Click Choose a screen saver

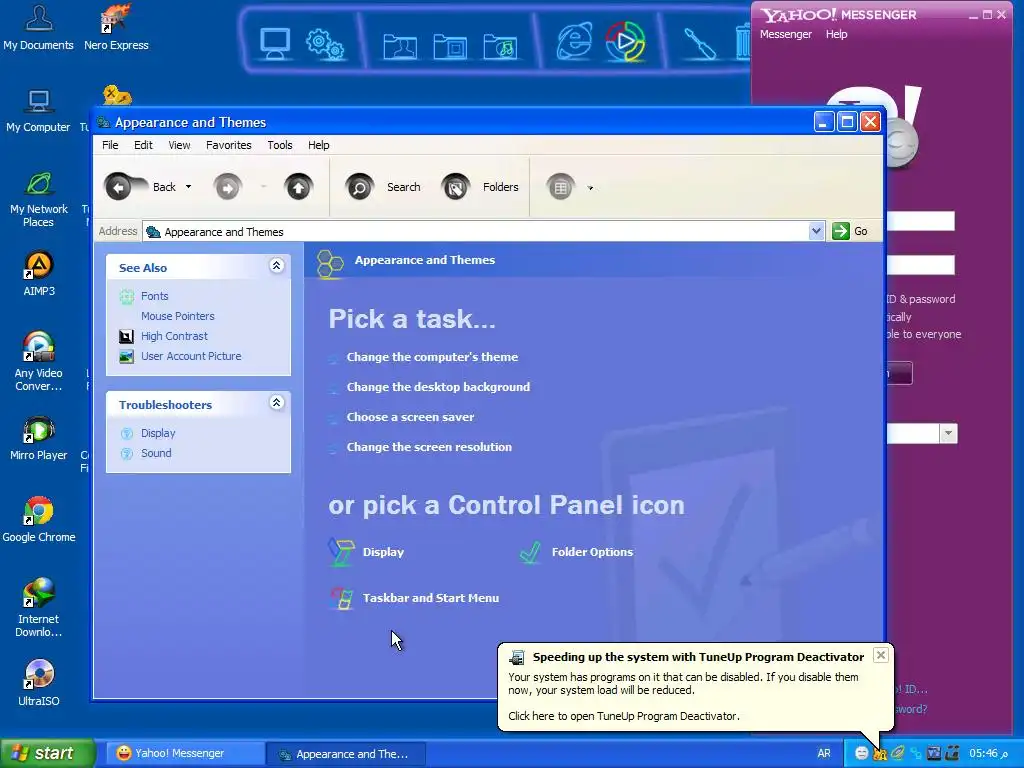[x=410, y=417]
